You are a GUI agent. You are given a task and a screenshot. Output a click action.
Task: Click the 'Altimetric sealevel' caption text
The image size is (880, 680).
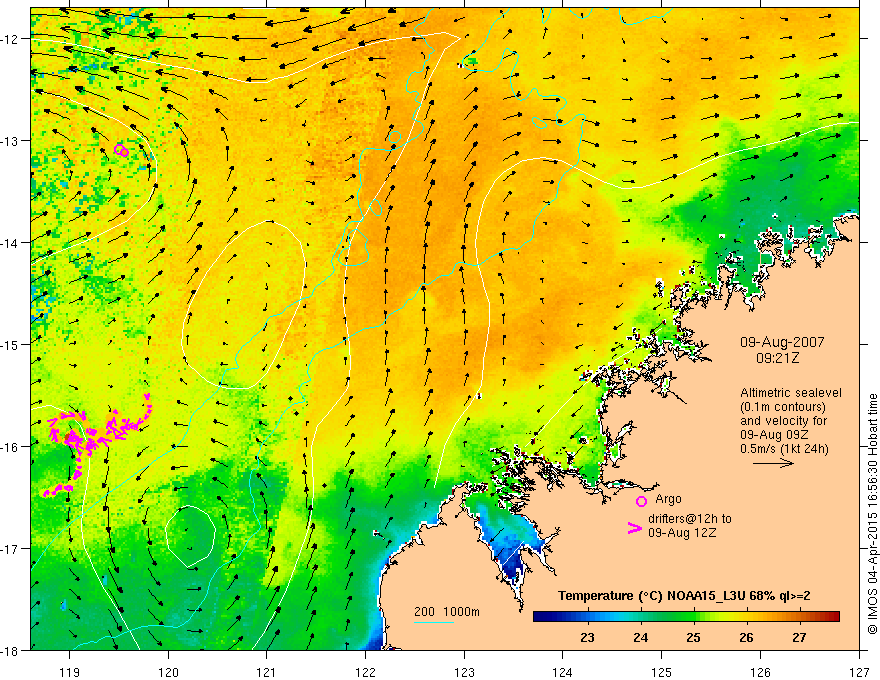791,393
